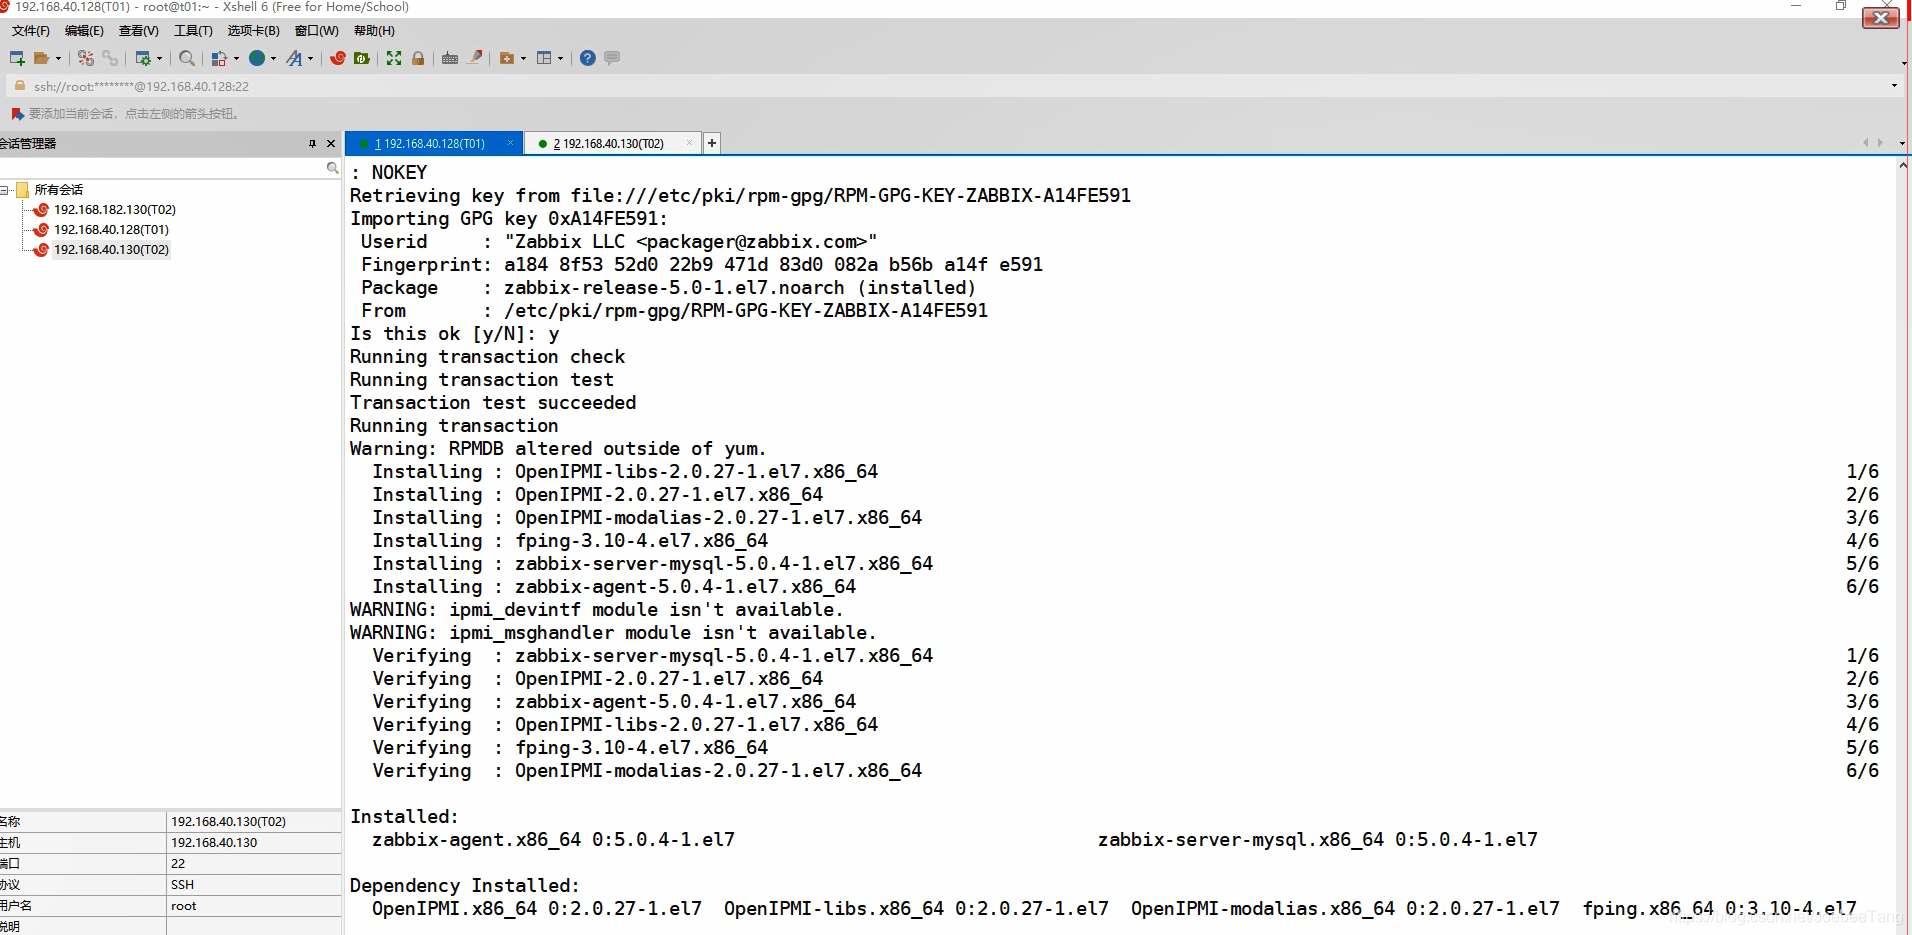The height and width of the screenshot is (935, 1912).
Task: Click the New session toolbar icon
Action: click(17, 58)
